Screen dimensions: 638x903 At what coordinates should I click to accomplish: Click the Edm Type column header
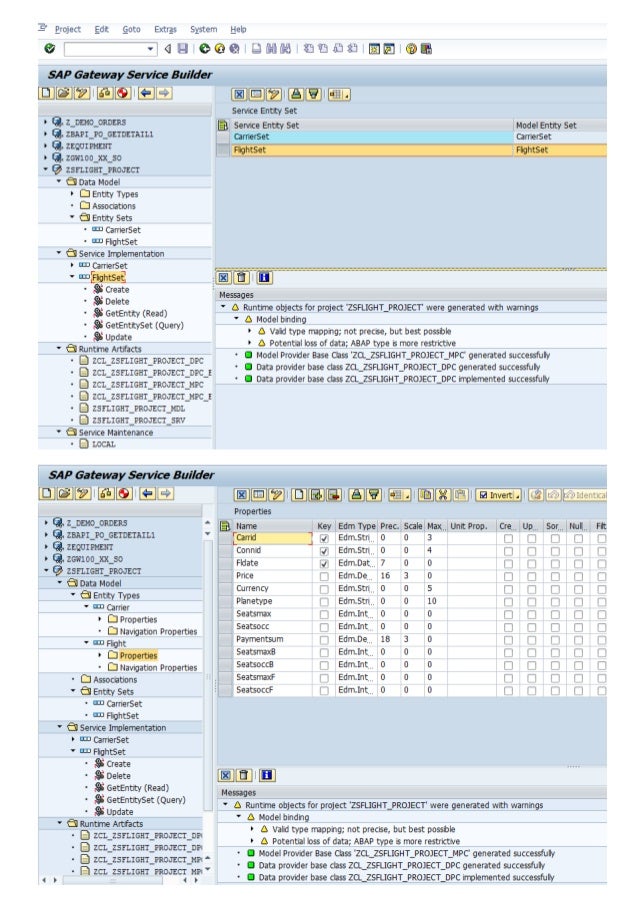(x=356, y=526)
